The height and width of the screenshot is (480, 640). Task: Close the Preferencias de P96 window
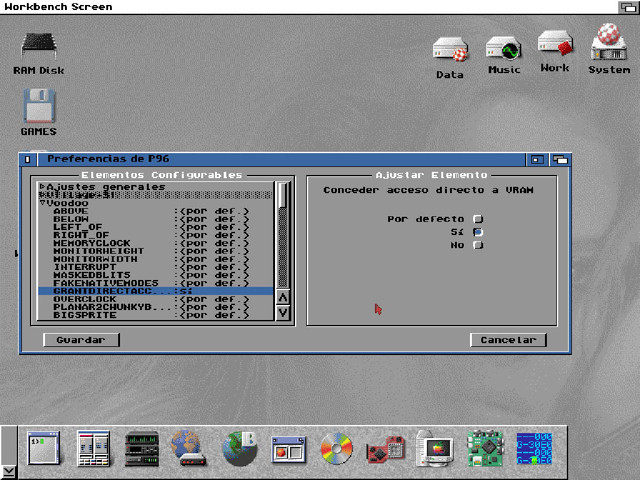coord(28,160)
